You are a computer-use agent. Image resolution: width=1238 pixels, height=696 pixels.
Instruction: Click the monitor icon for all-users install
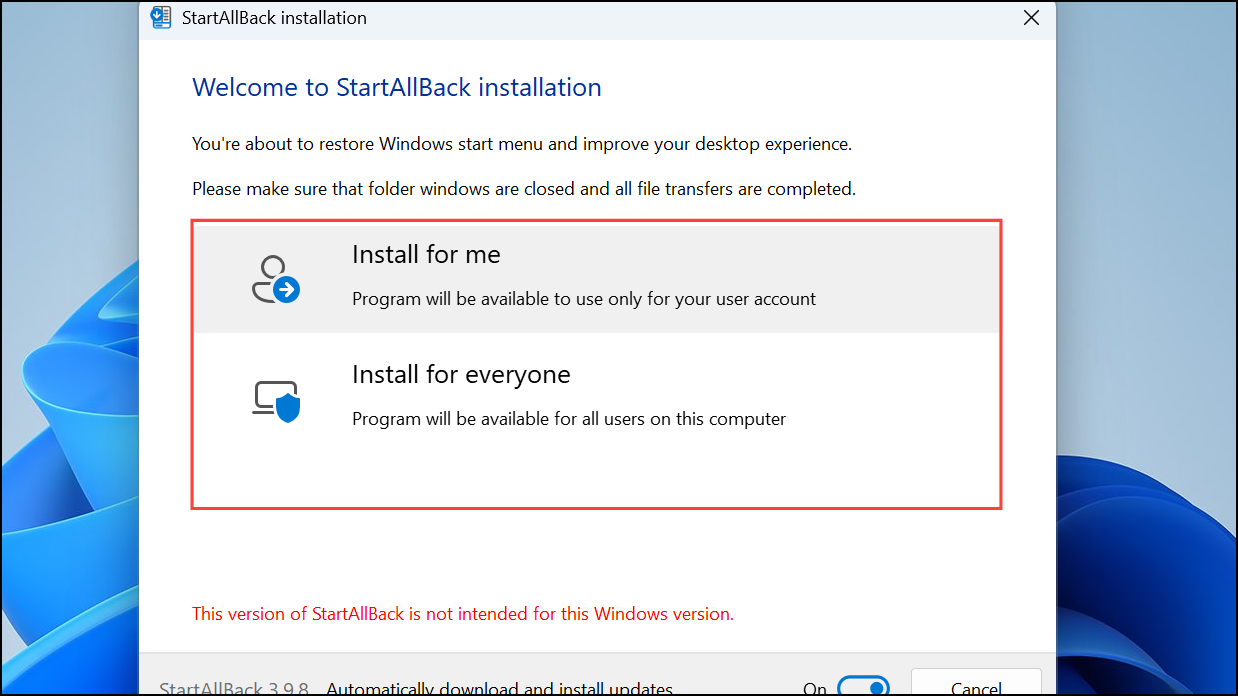[x=269, y=394]
